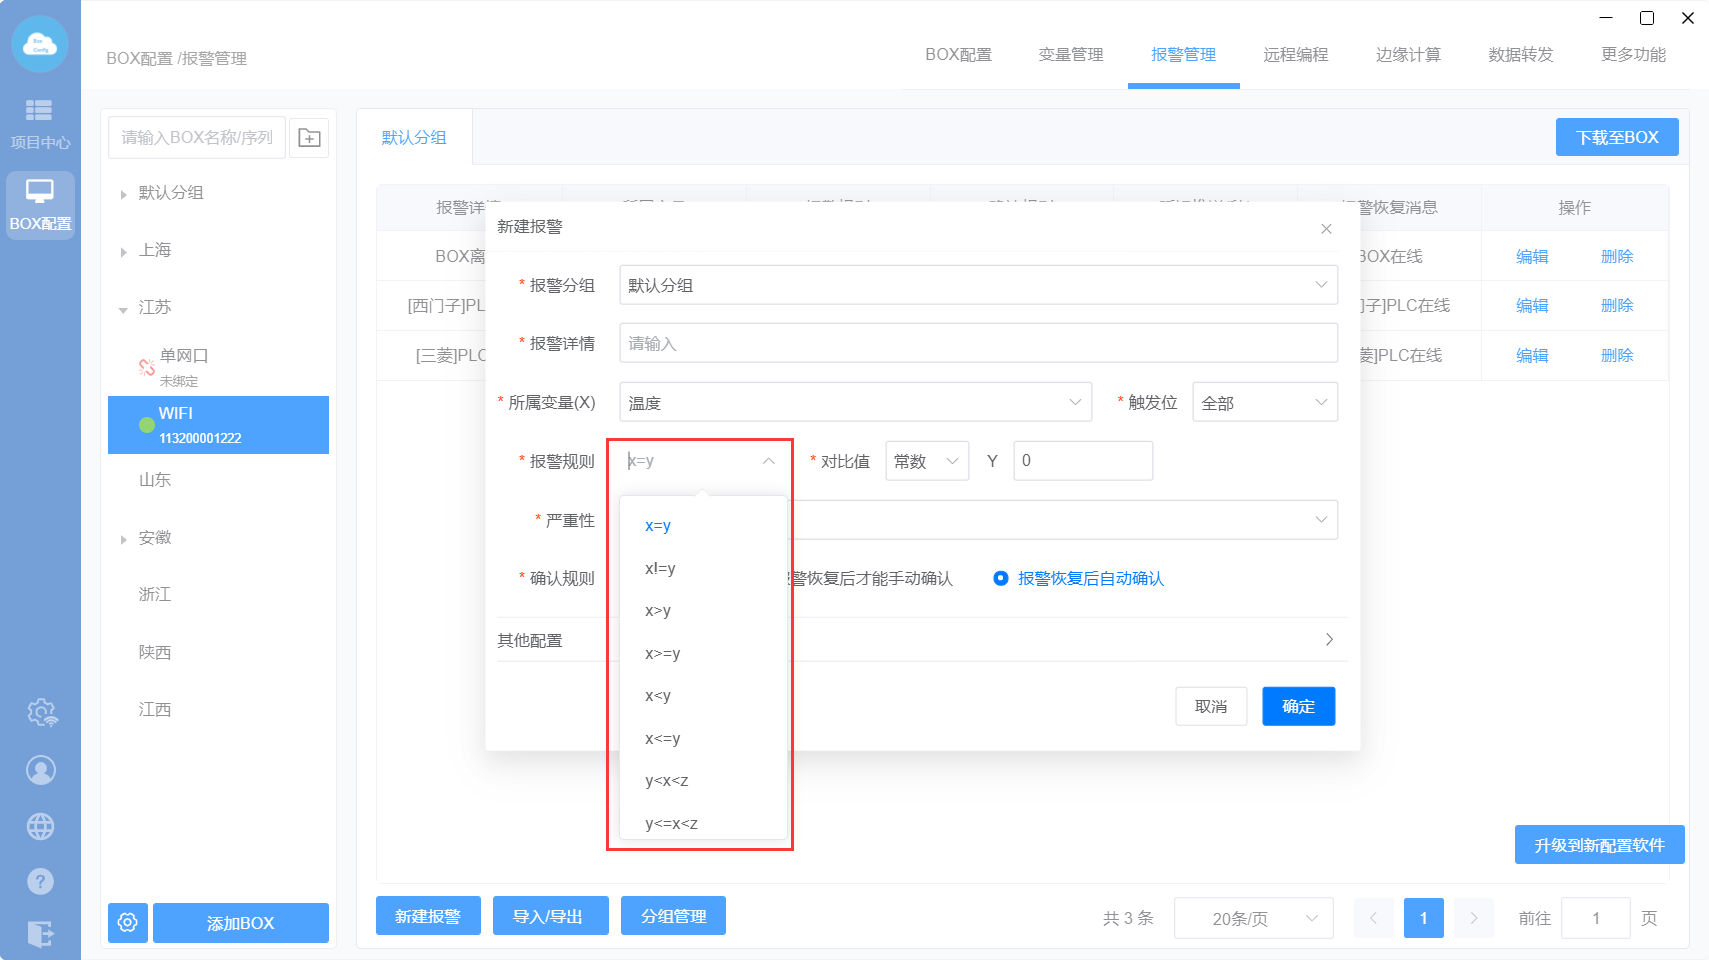This screenshot has width=1709, height=960.
Task: Open the 项目中心 sidebar icon
Action: pos(40,123)
